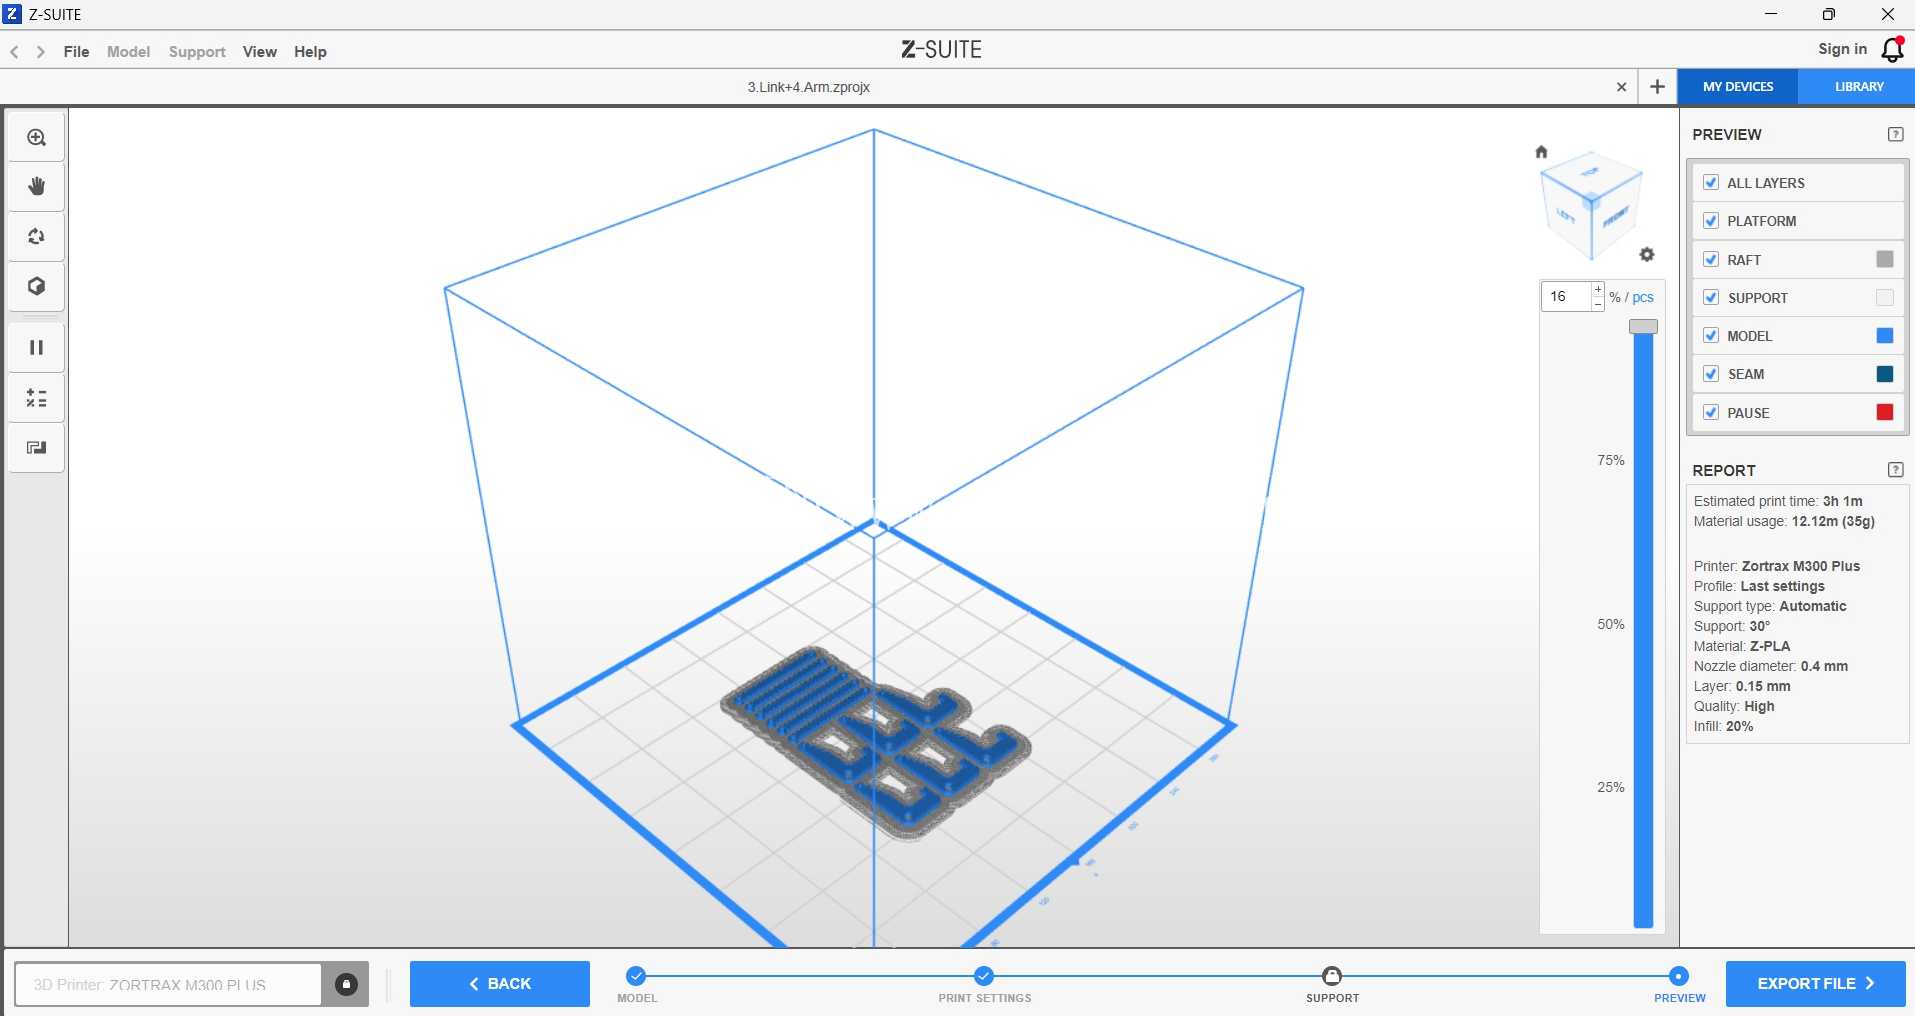Click the Sign in link
1915x1016 pixels.
click(1842, 49)
